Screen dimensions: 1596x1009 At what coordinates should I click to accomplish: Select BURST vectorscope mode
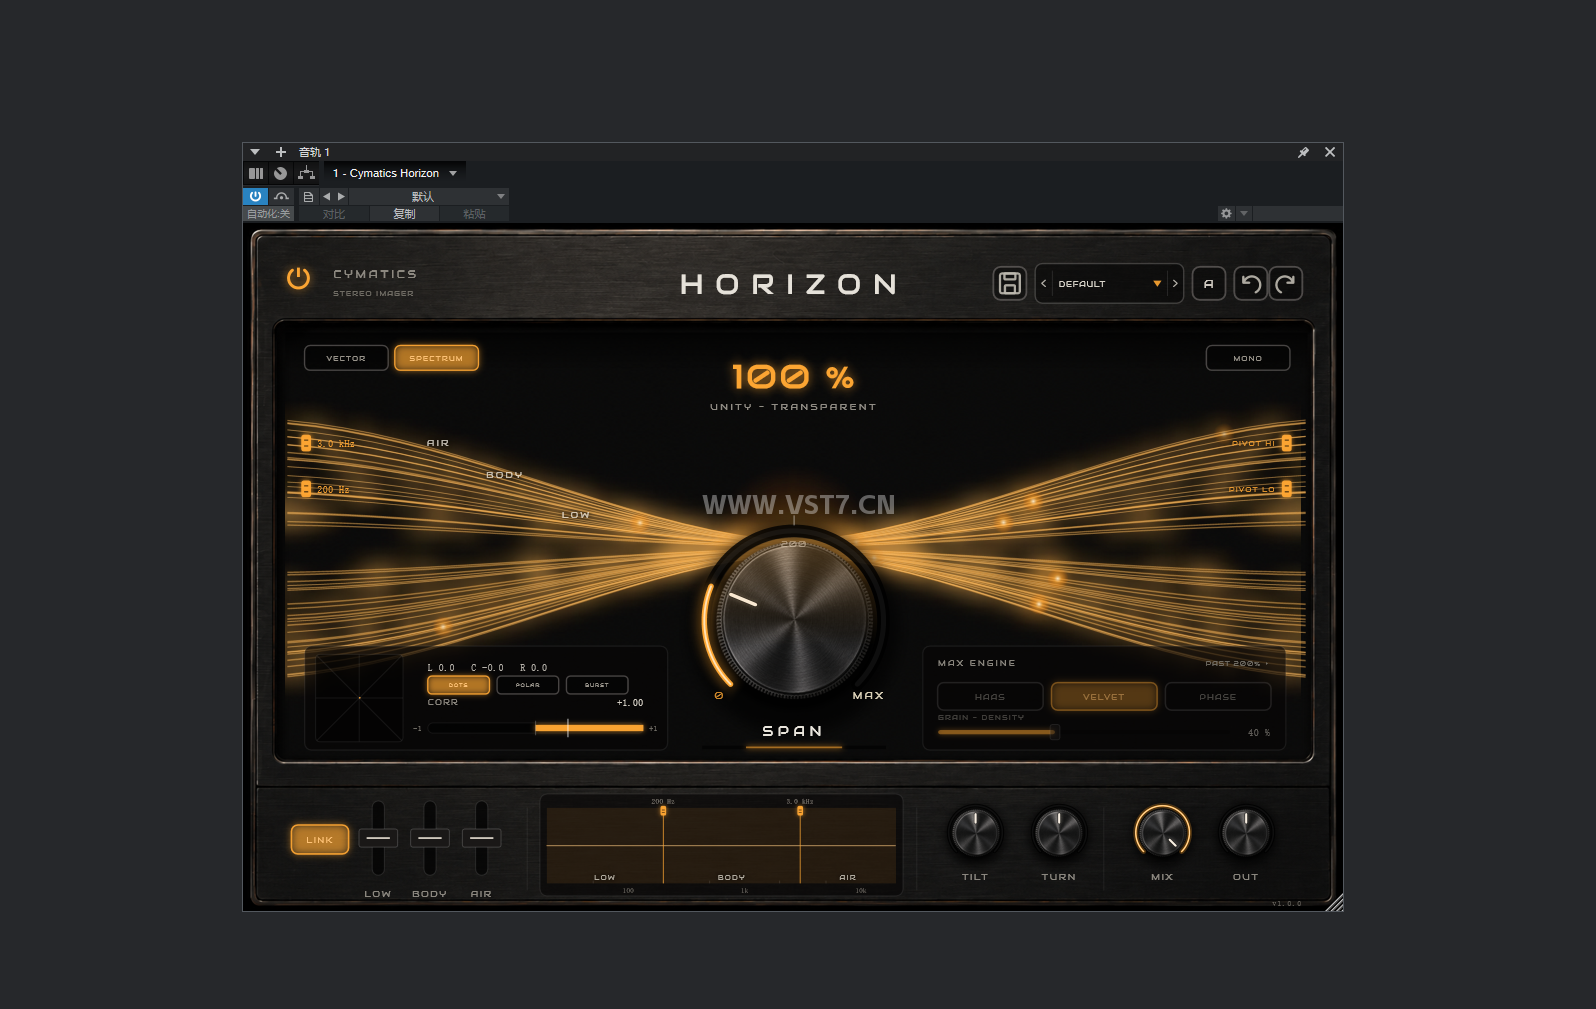(597, 685)
